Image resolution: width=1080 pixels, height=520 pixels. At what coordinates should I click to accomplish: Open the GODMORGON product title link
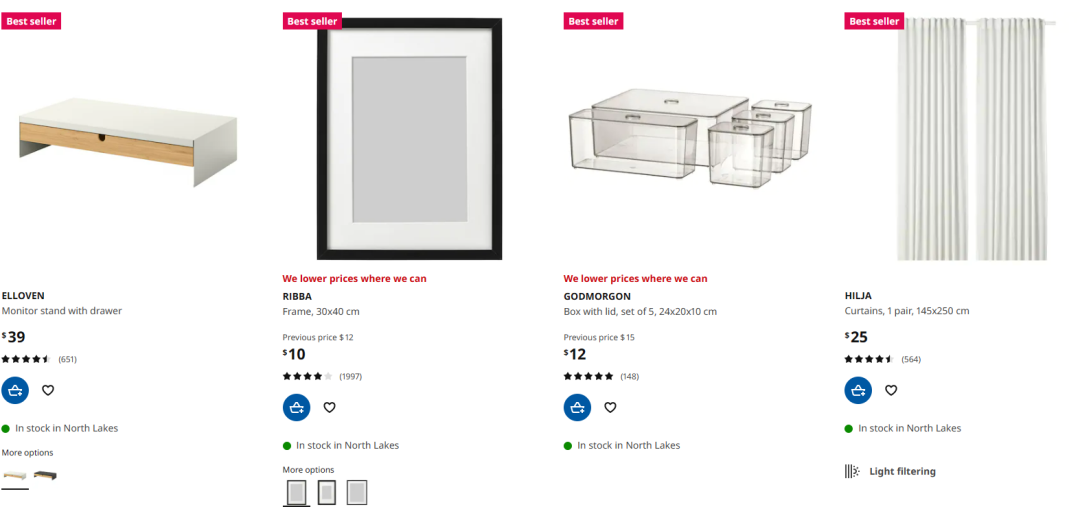597,296
